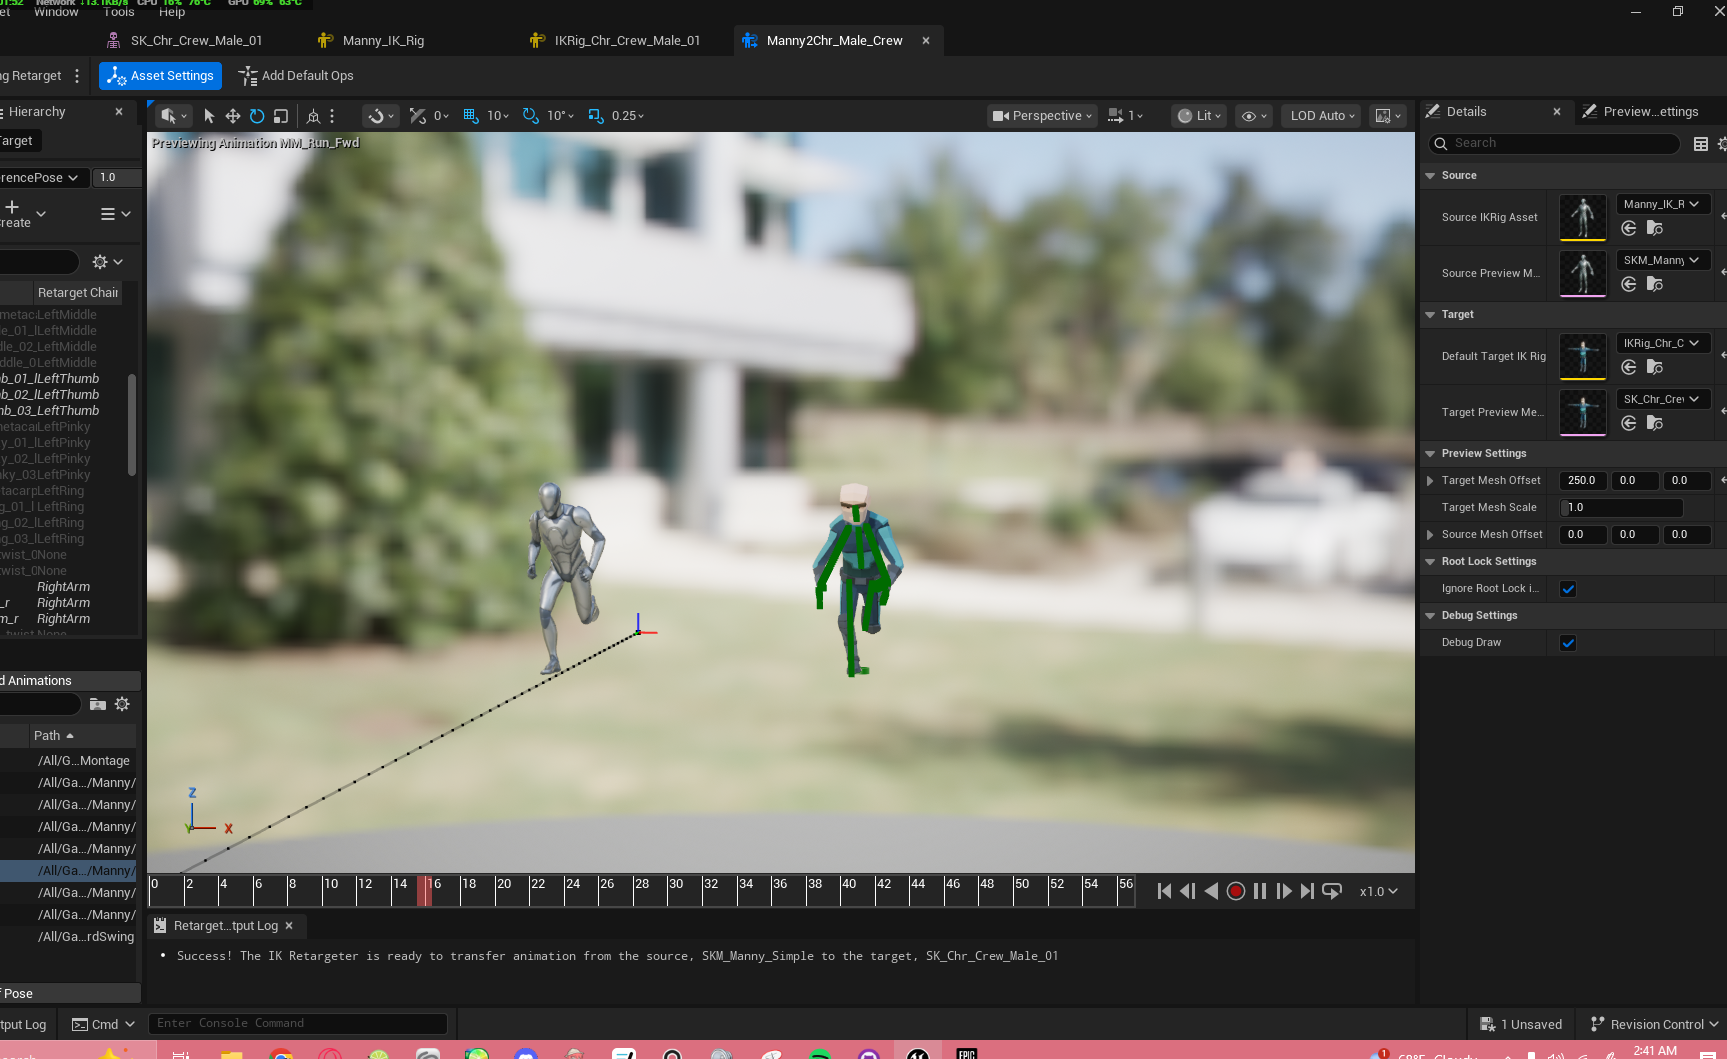The width and height of the screenshot is (1727, 1059).
Task: Open rotation snap 10° dropdown
Action: [x=560, y=116]
